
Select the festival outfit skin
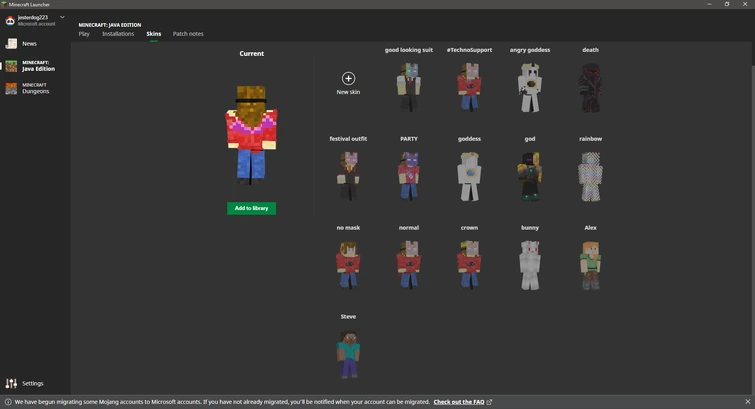(x=348, y=176)
